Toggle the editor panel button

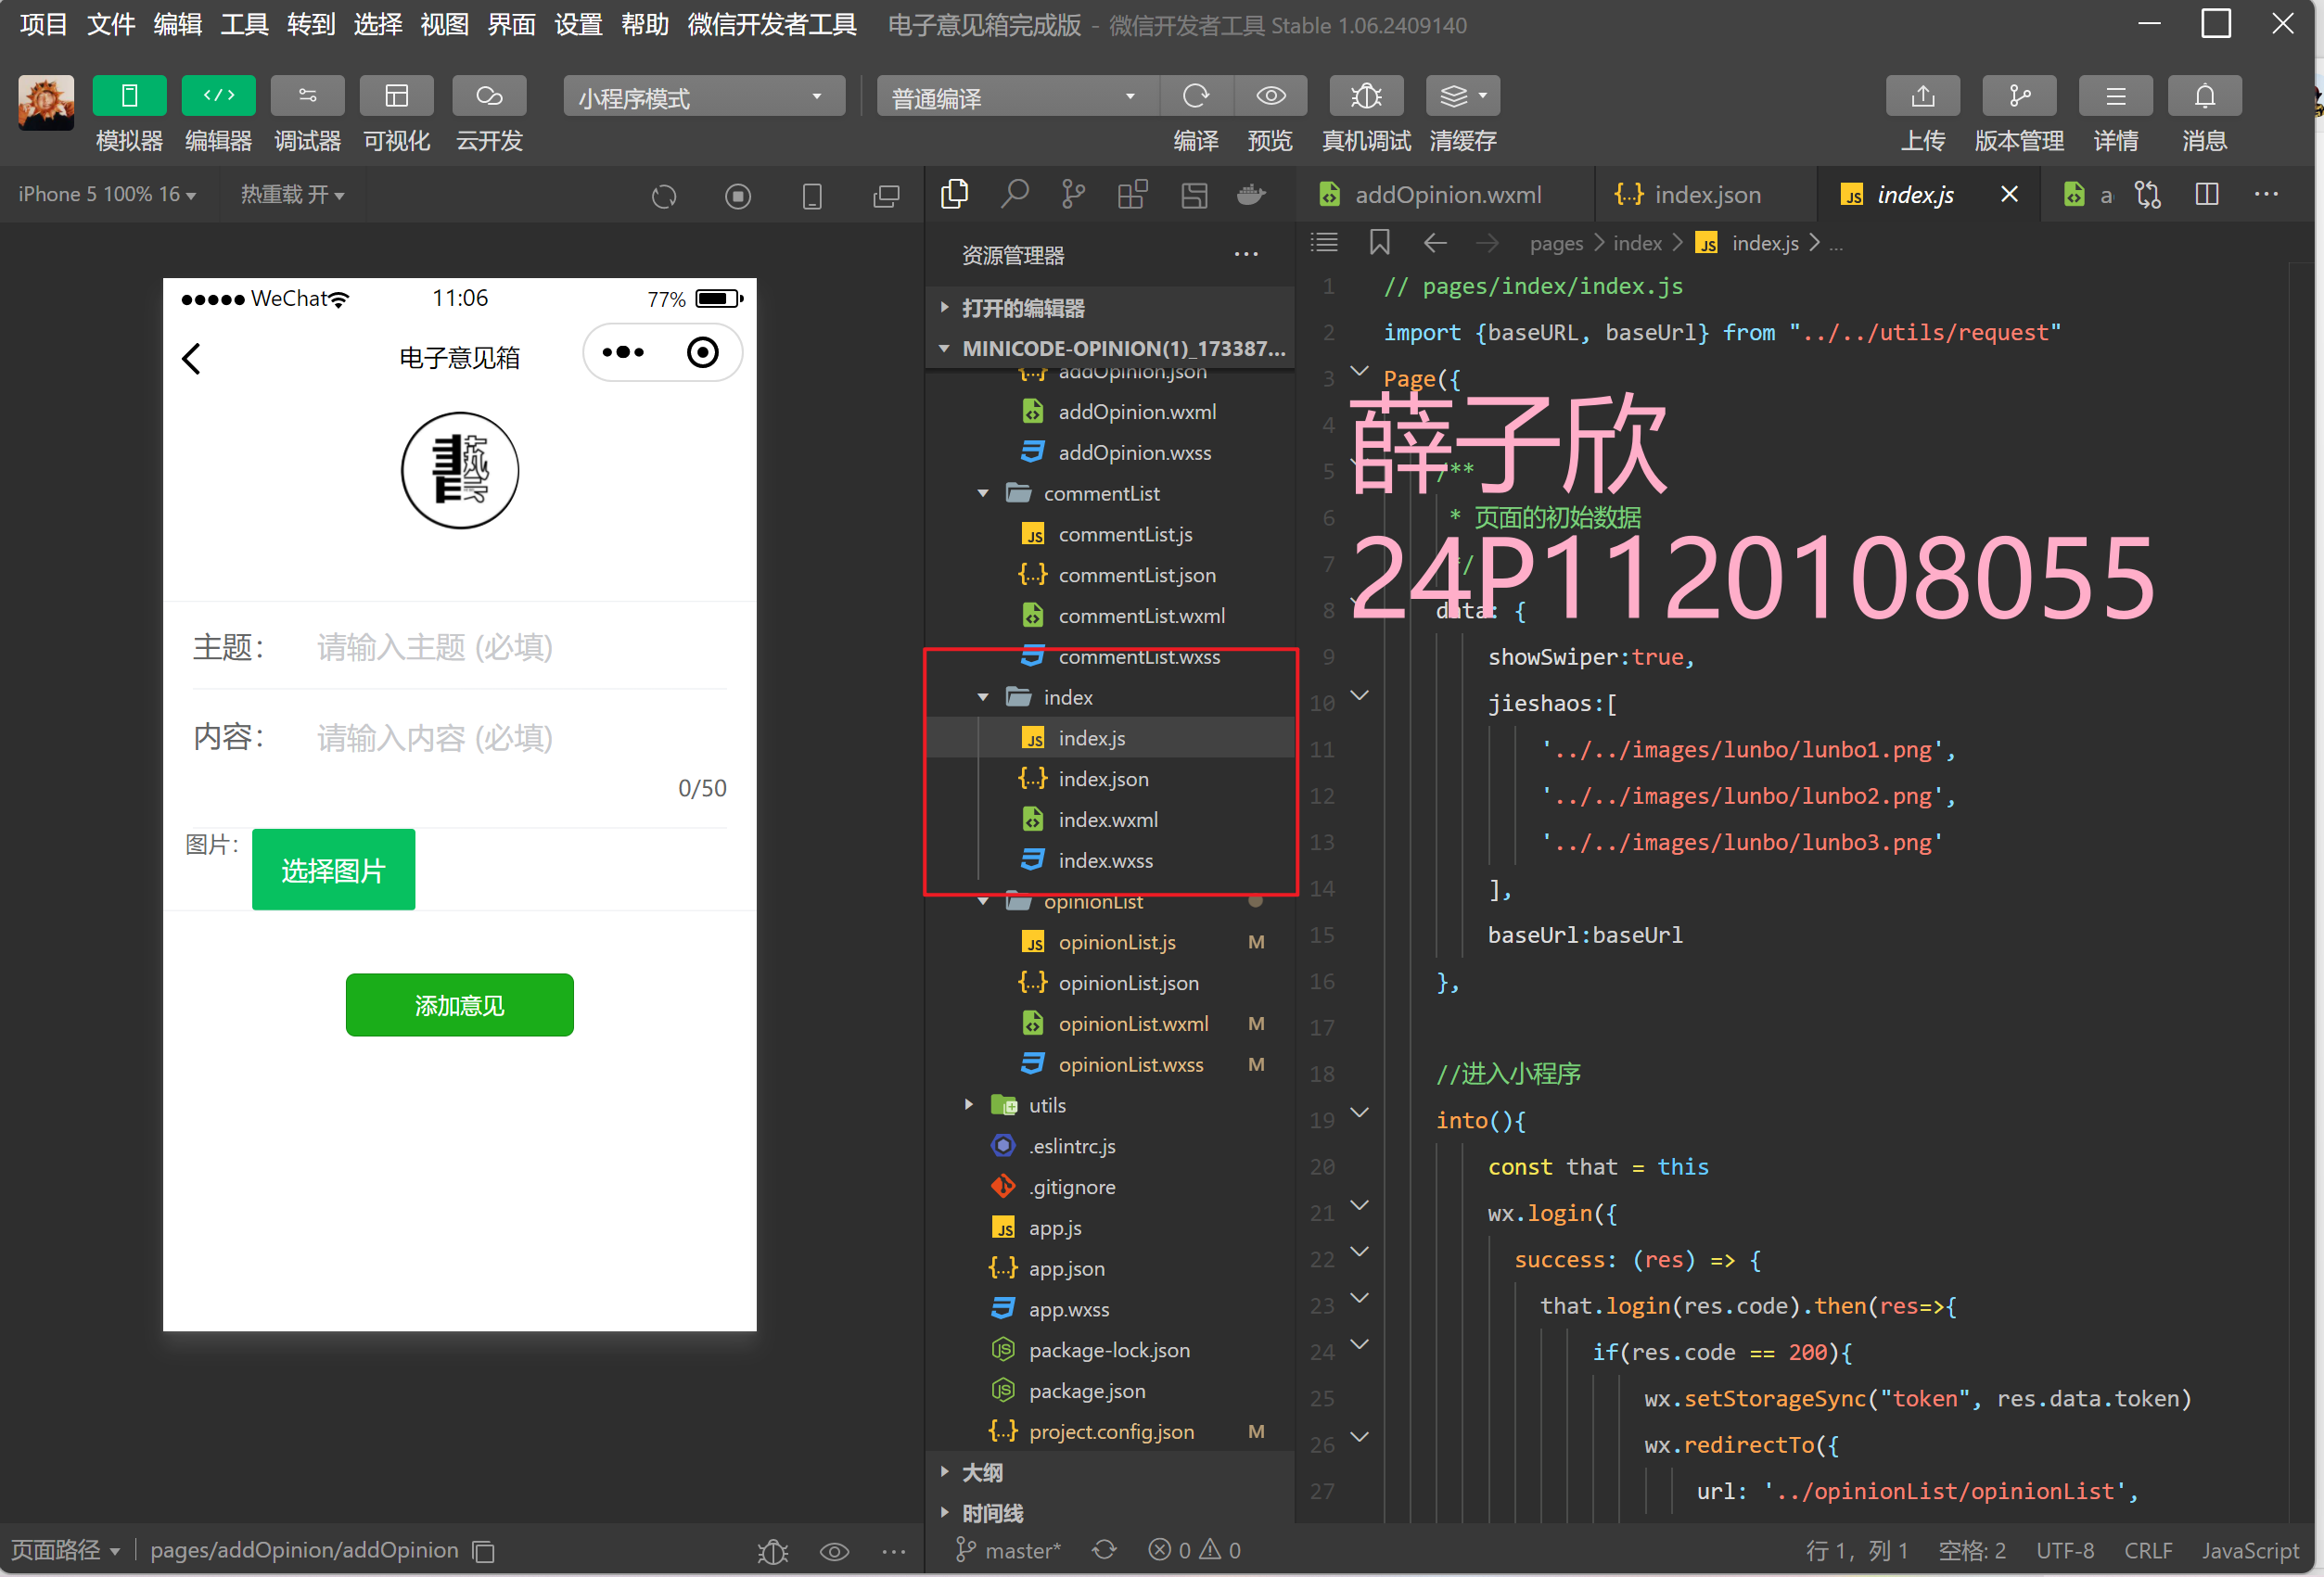coord(218,96)
